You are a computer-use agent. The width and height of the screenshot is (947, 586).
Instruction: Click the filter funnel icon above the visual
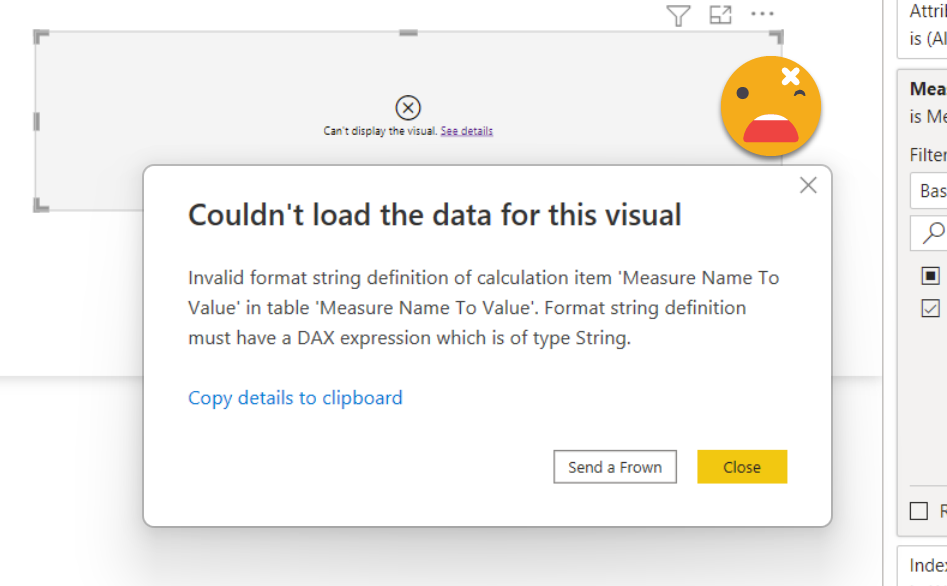tap(678, 15)
